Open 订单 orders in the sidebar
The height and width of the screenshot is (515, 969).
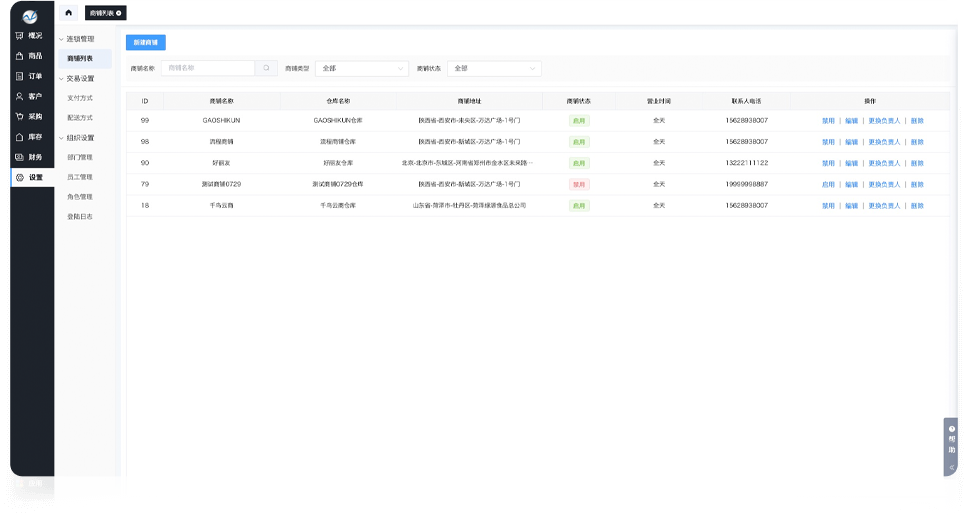(x=28, y=76)
